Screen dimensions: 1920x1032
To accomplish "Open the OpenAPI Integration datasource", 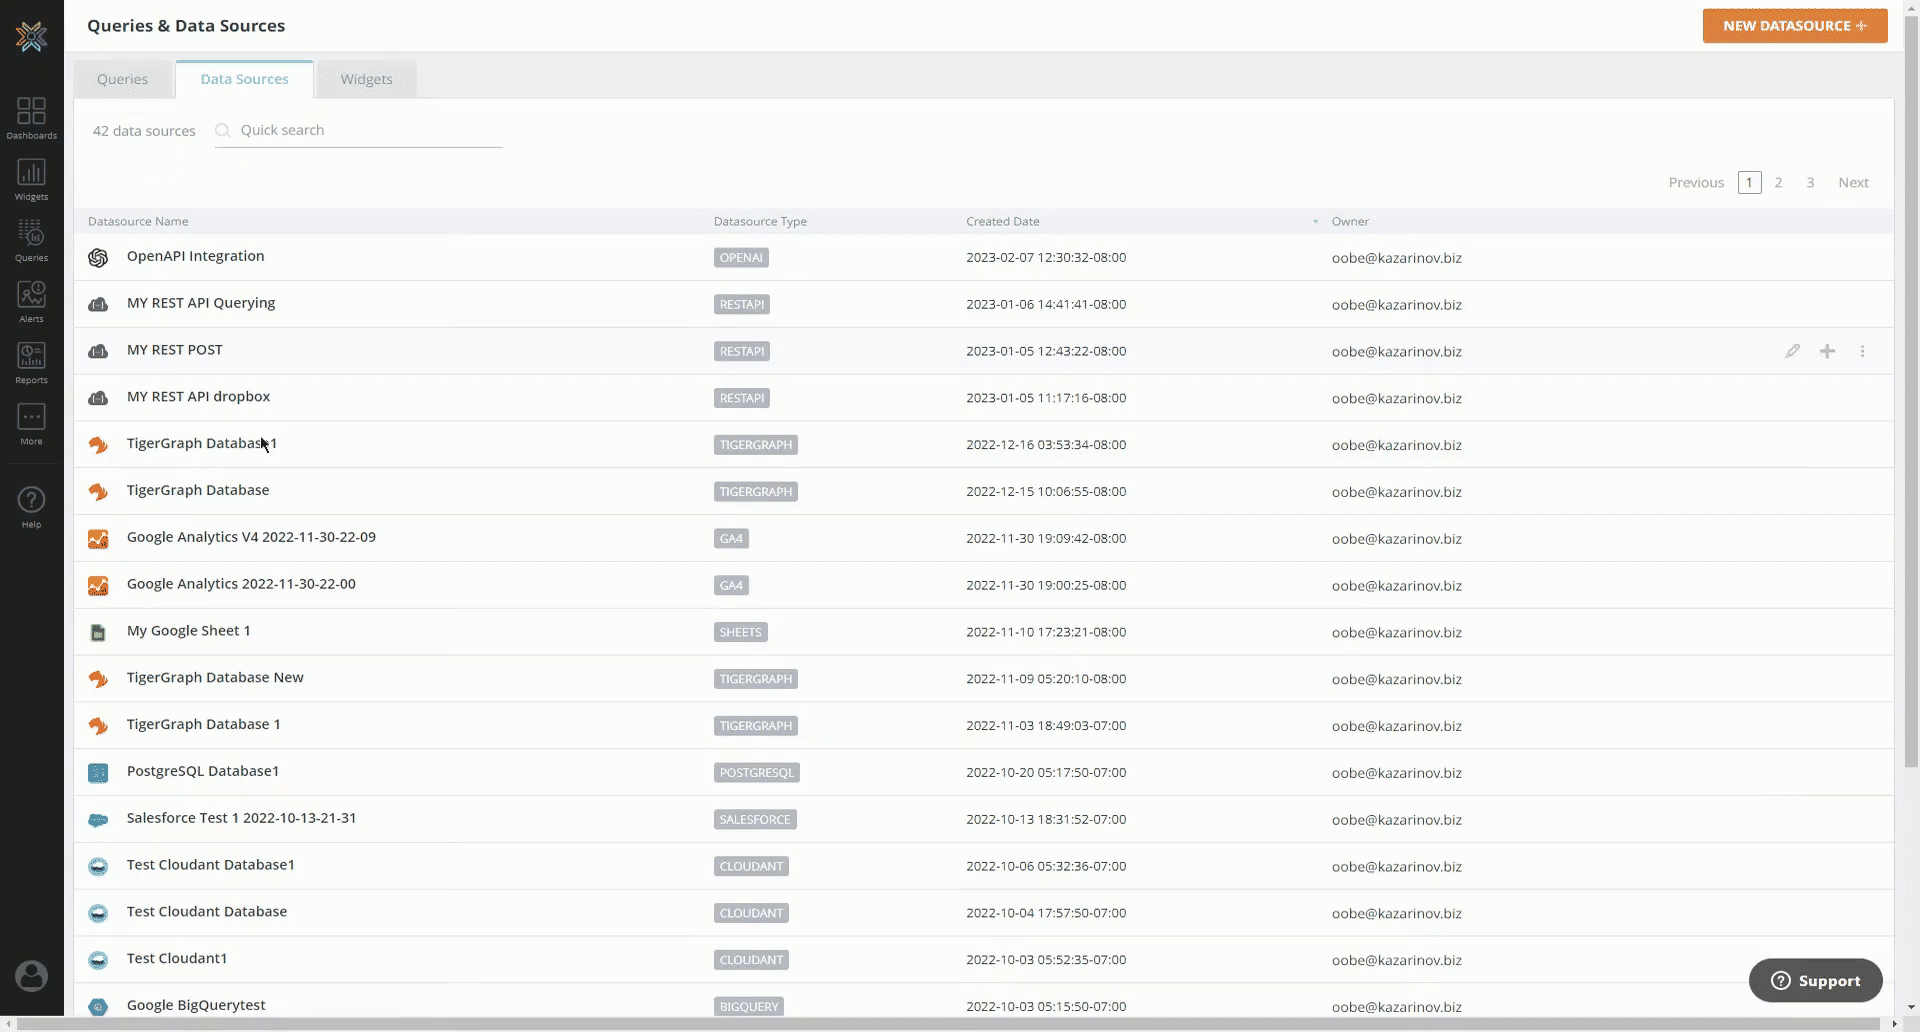I will click(x=195, y=256).
